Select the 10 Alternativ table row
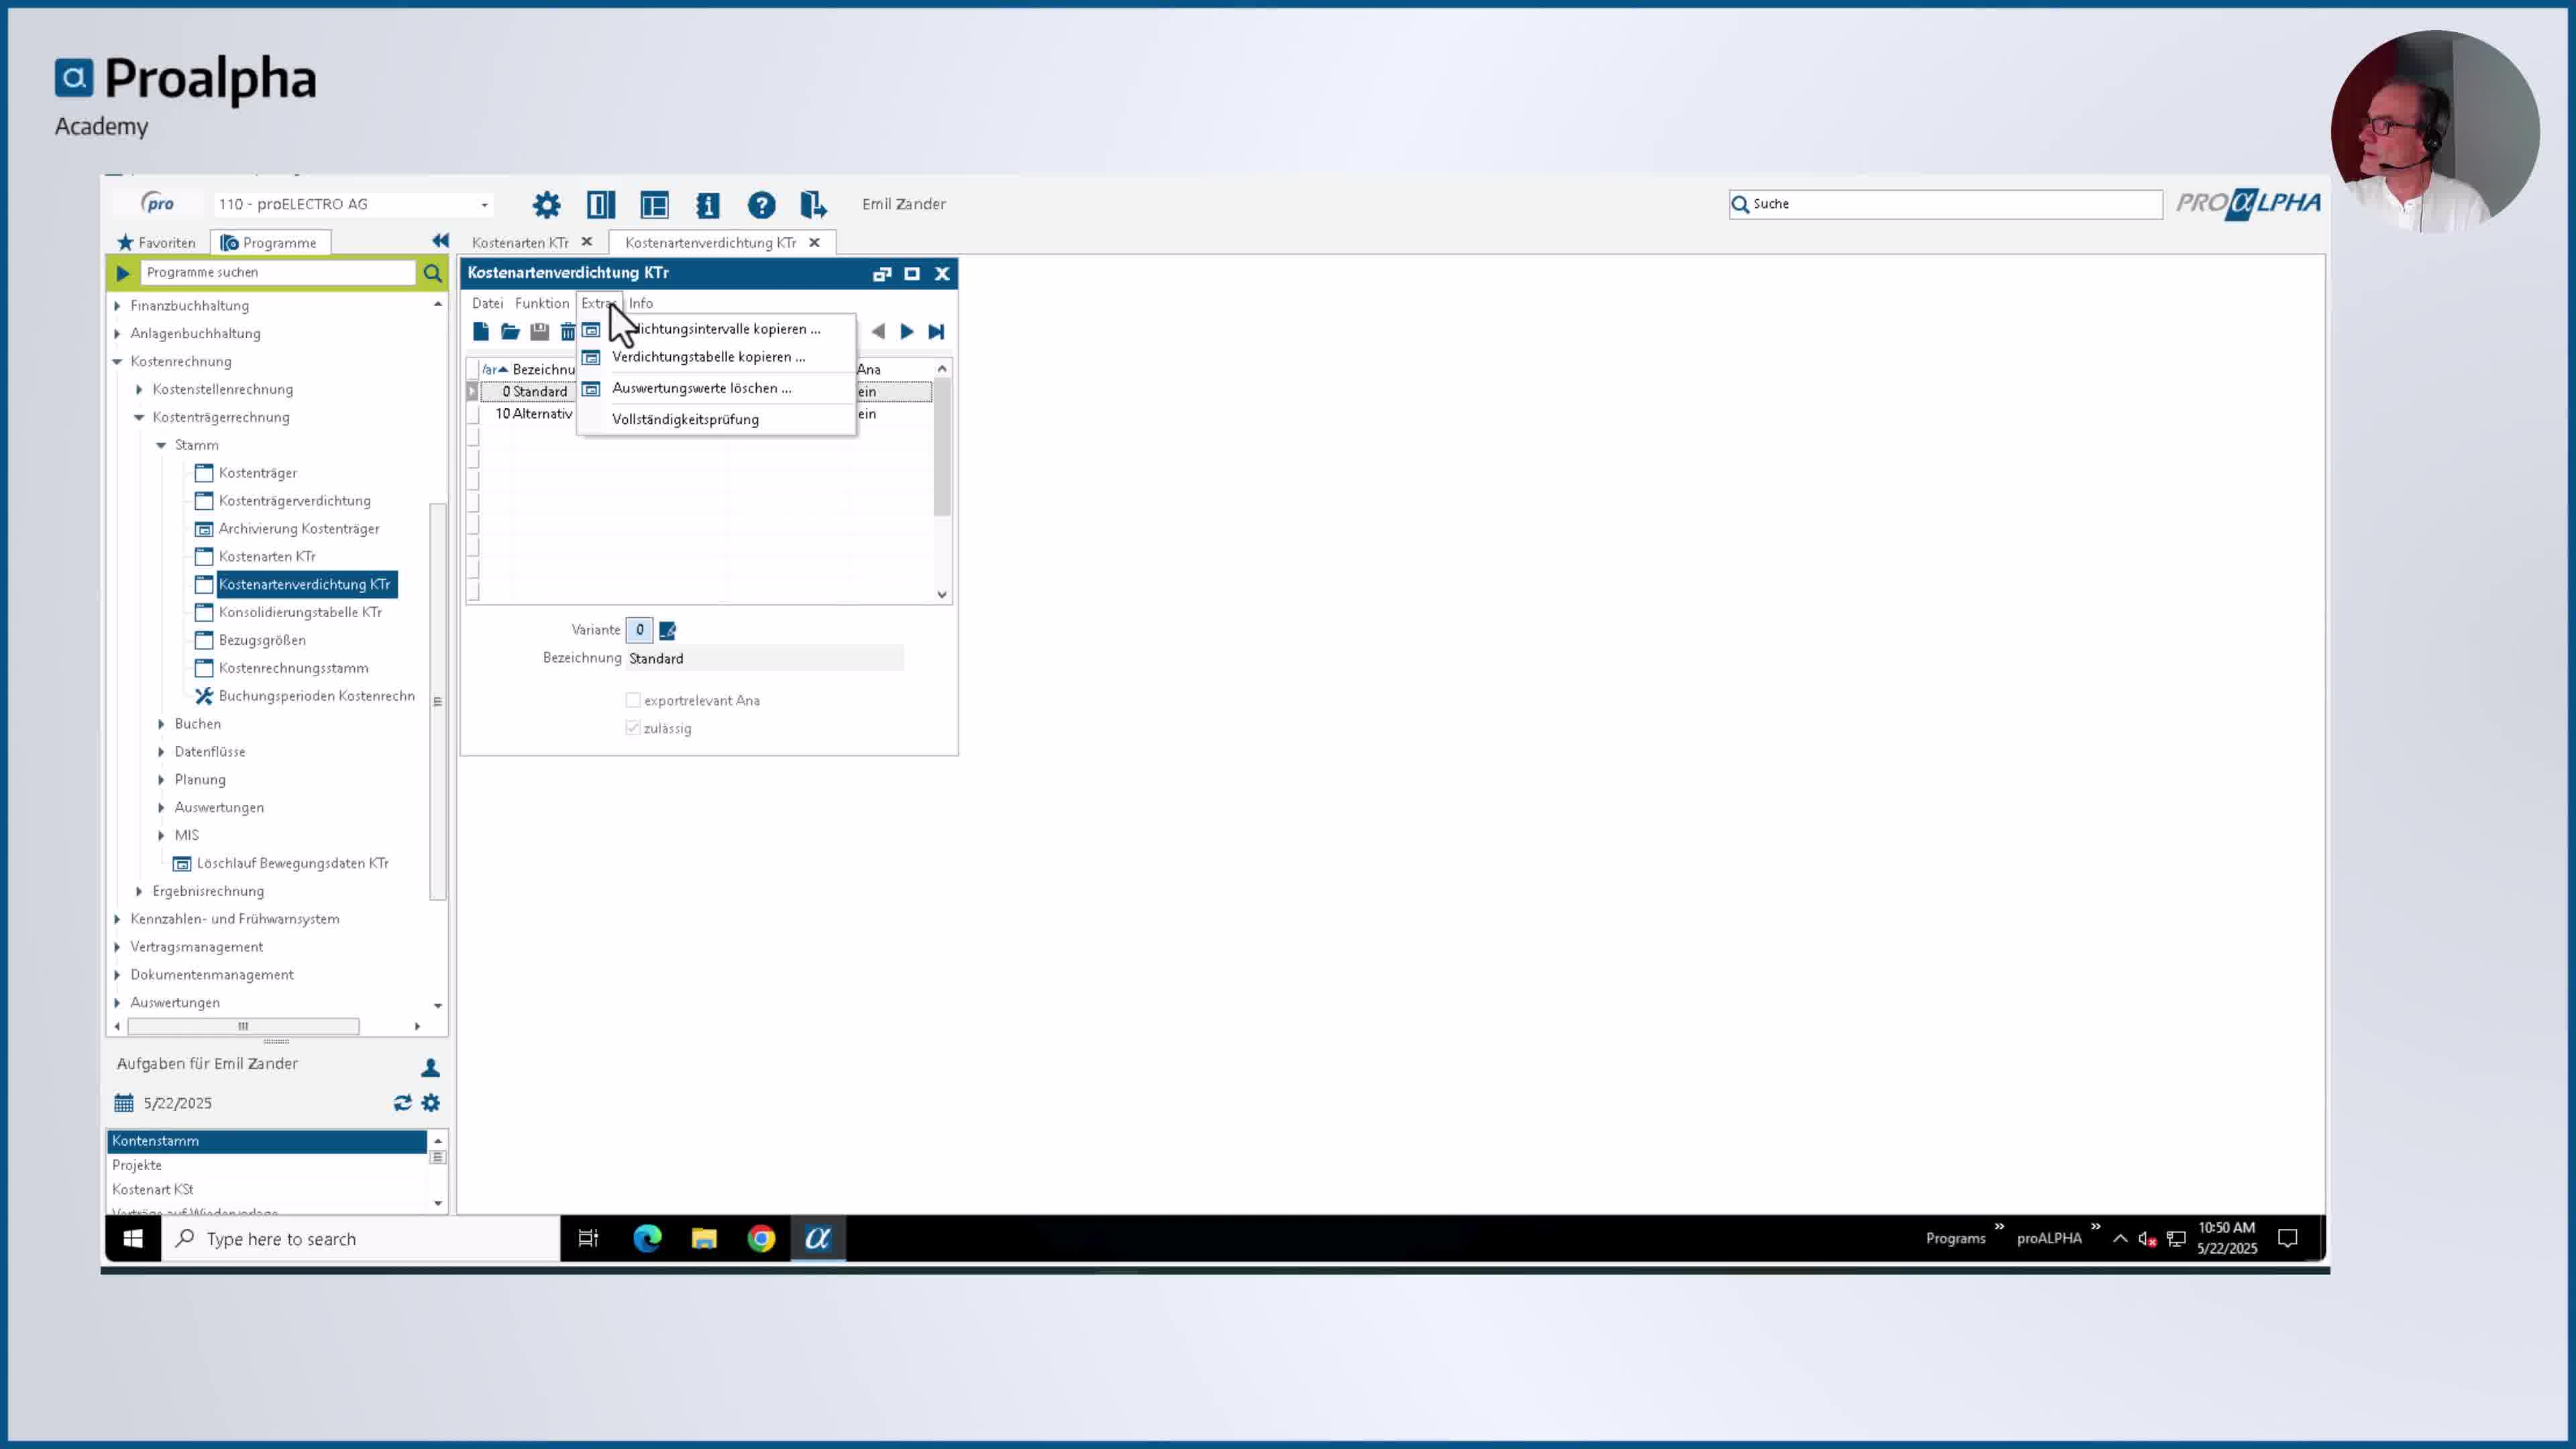This screenshot has width=2576, height=1449. 706,414
